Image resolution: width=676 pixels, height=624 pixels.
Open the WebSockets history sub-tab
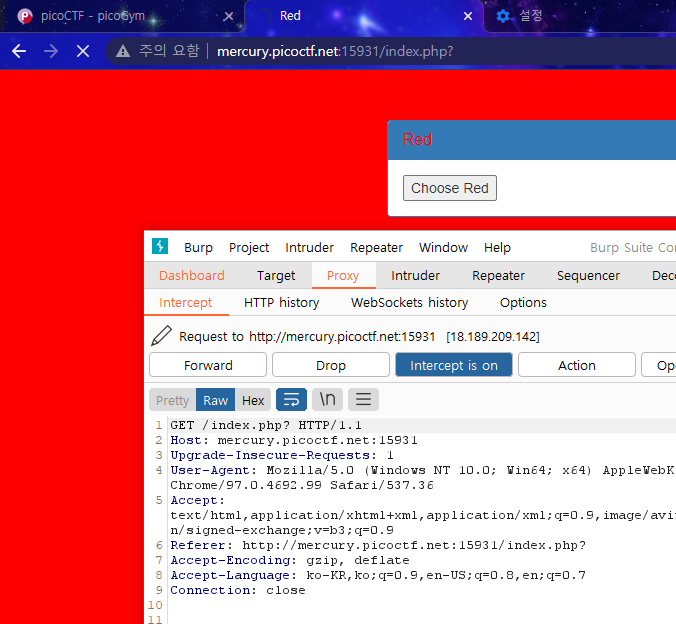click(410, 303)
